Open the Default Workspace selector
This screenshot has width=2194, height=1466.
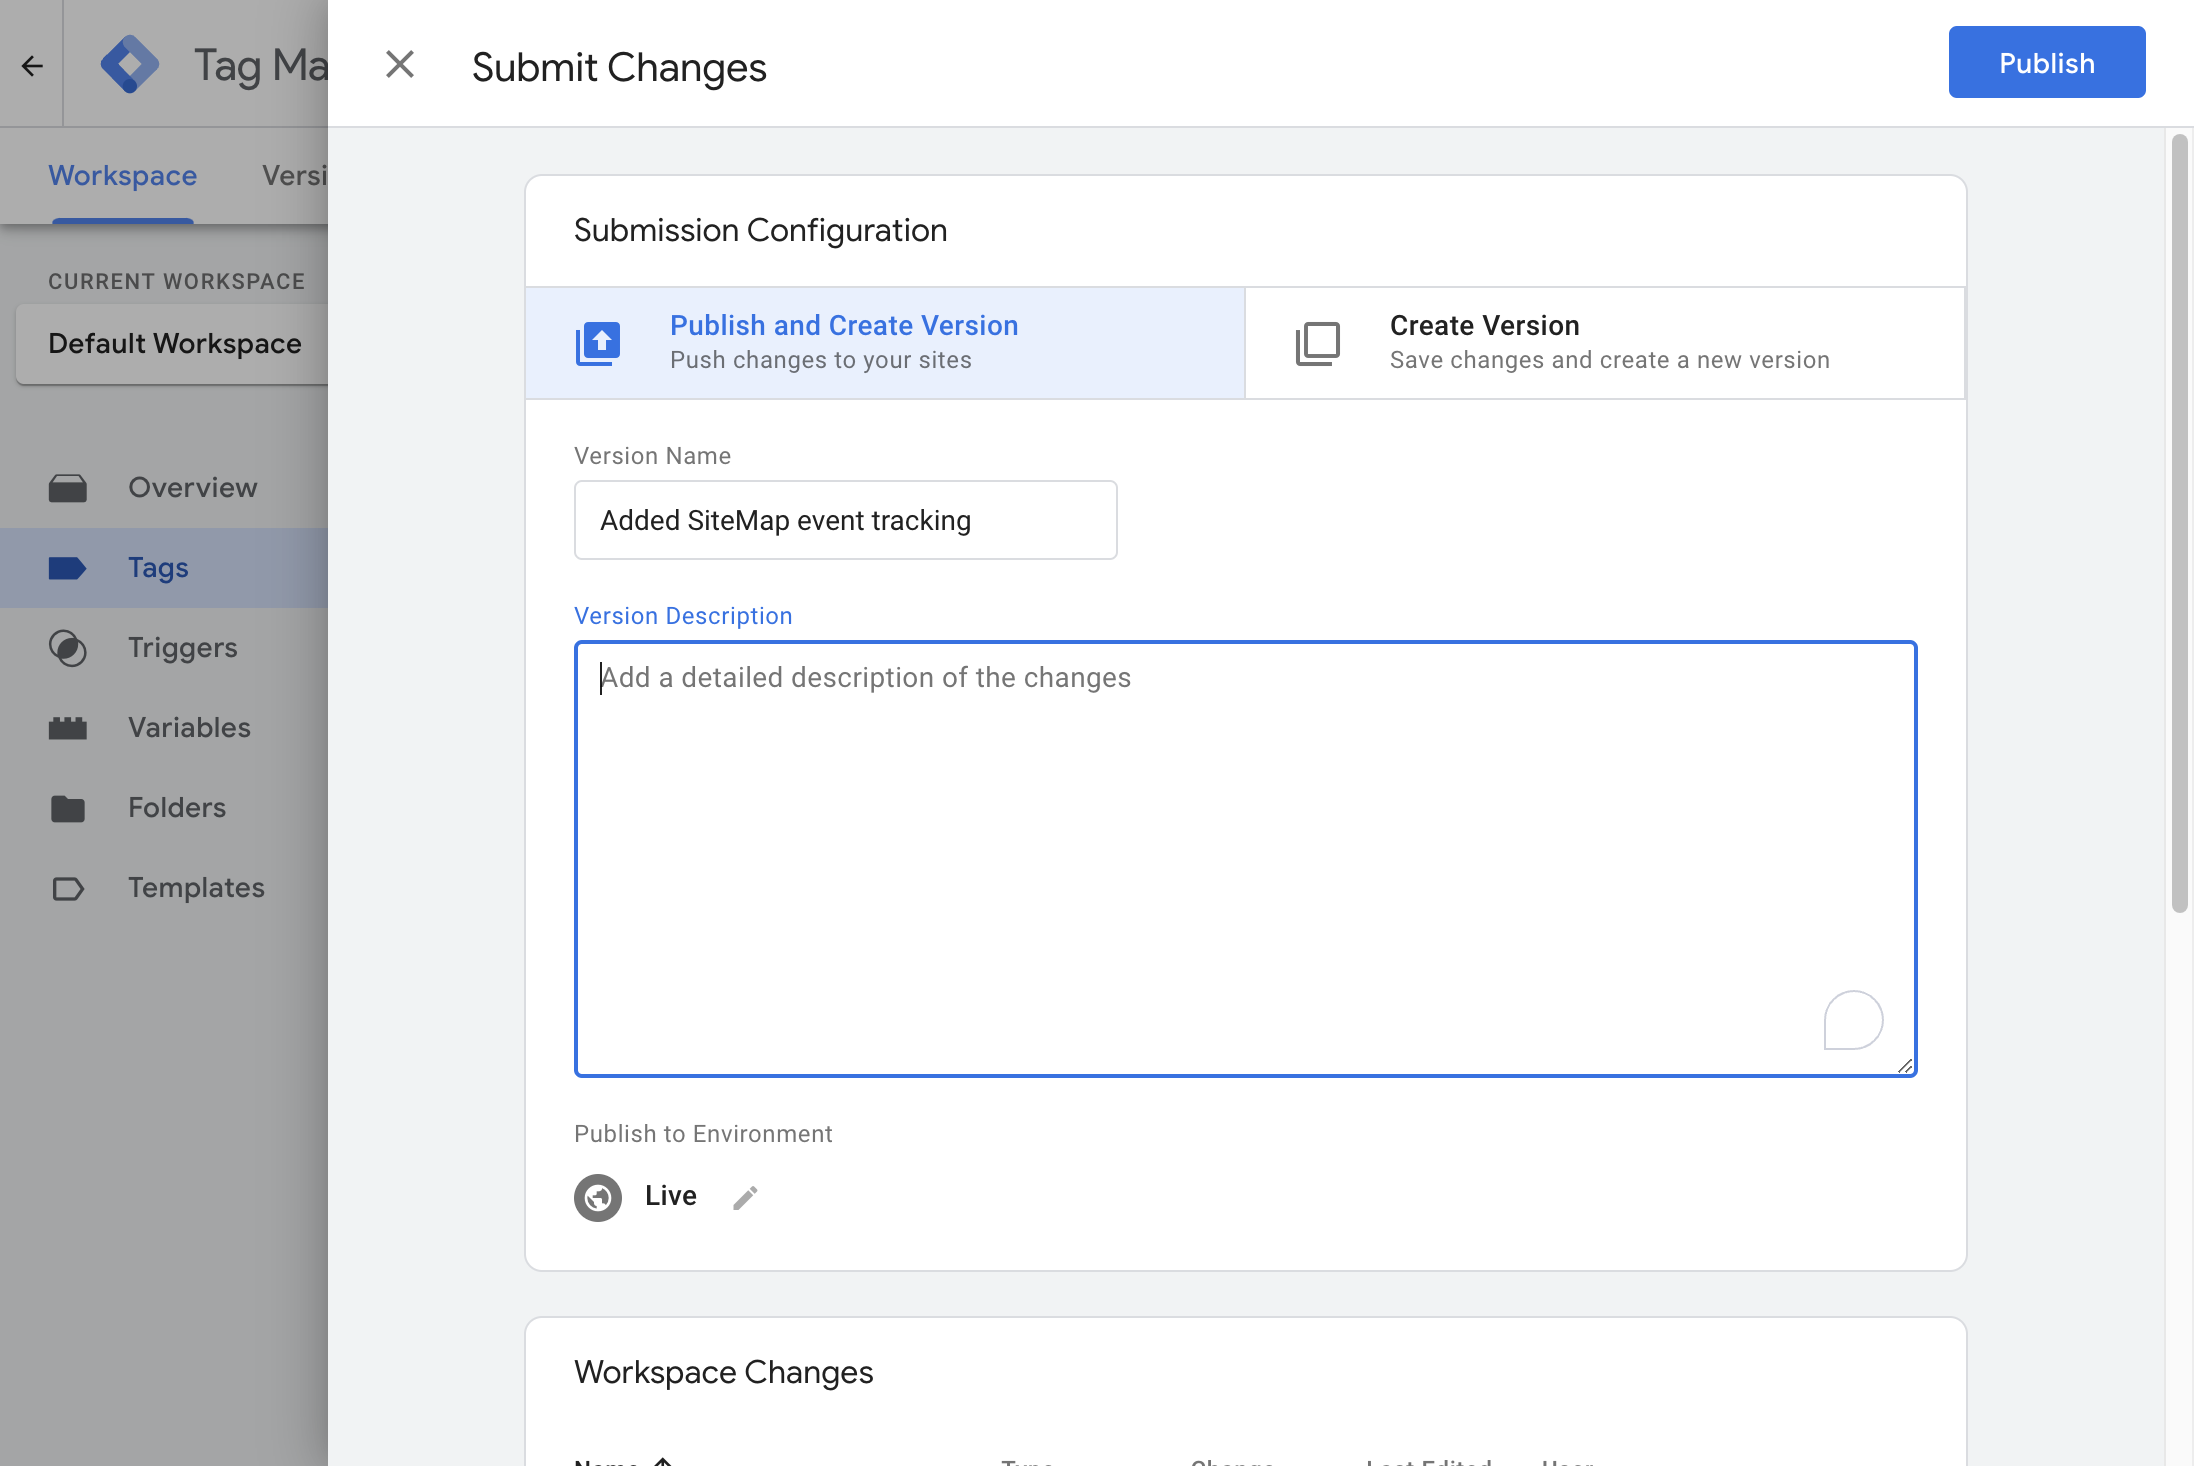coord(173,344)
